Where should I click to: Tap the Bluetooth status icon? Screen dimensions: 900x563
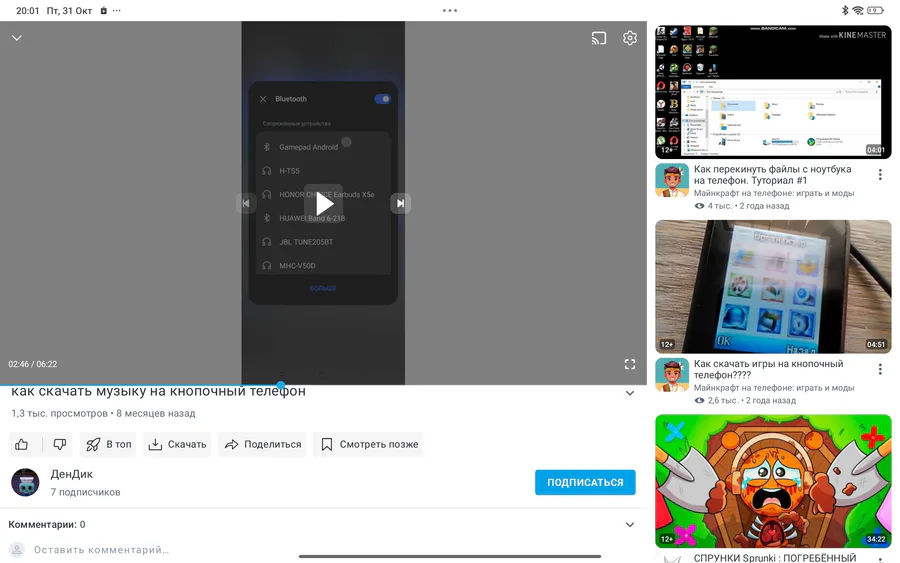845,10
